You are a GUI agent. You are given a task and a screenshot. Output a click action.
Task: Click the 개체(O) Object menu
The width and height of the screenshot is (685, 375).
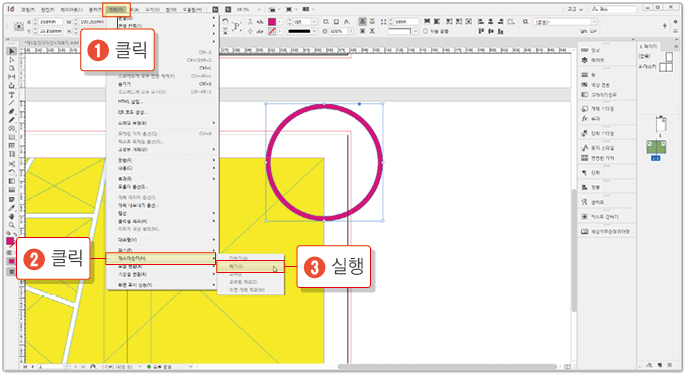pos(116,9)
